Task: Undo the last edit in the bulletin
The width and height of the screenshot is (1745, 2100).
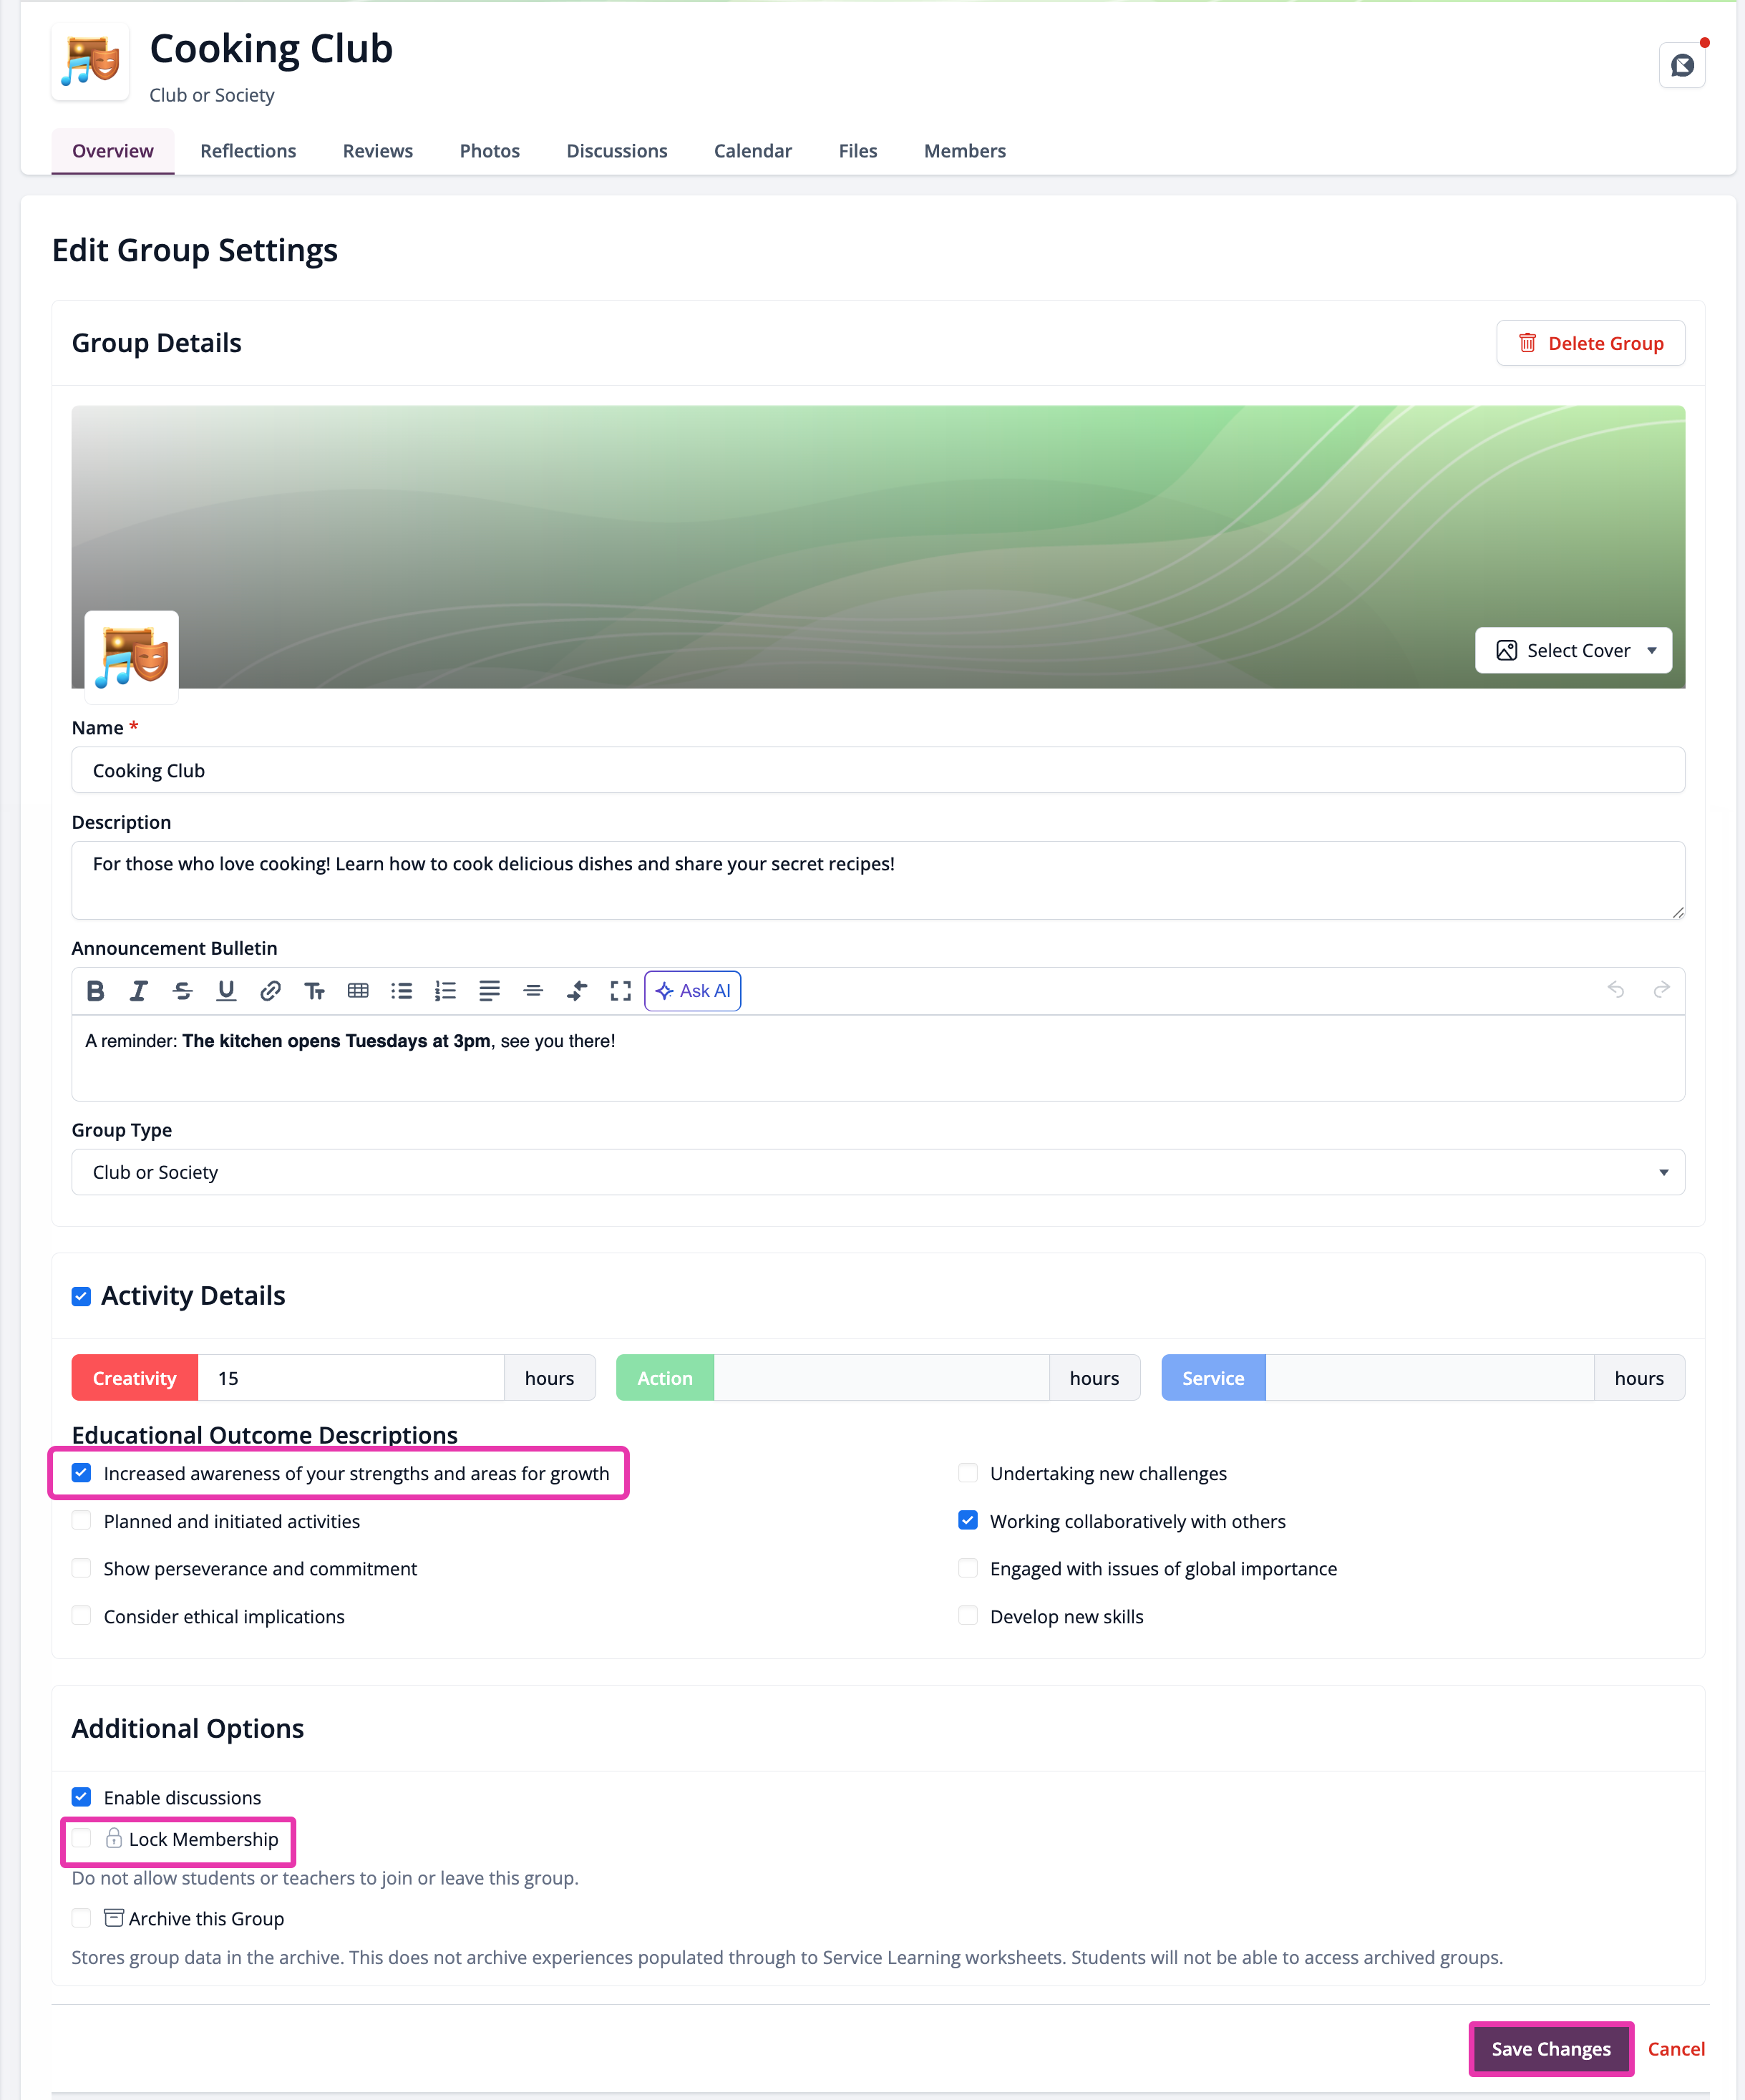Action: tap(1616, 989)
